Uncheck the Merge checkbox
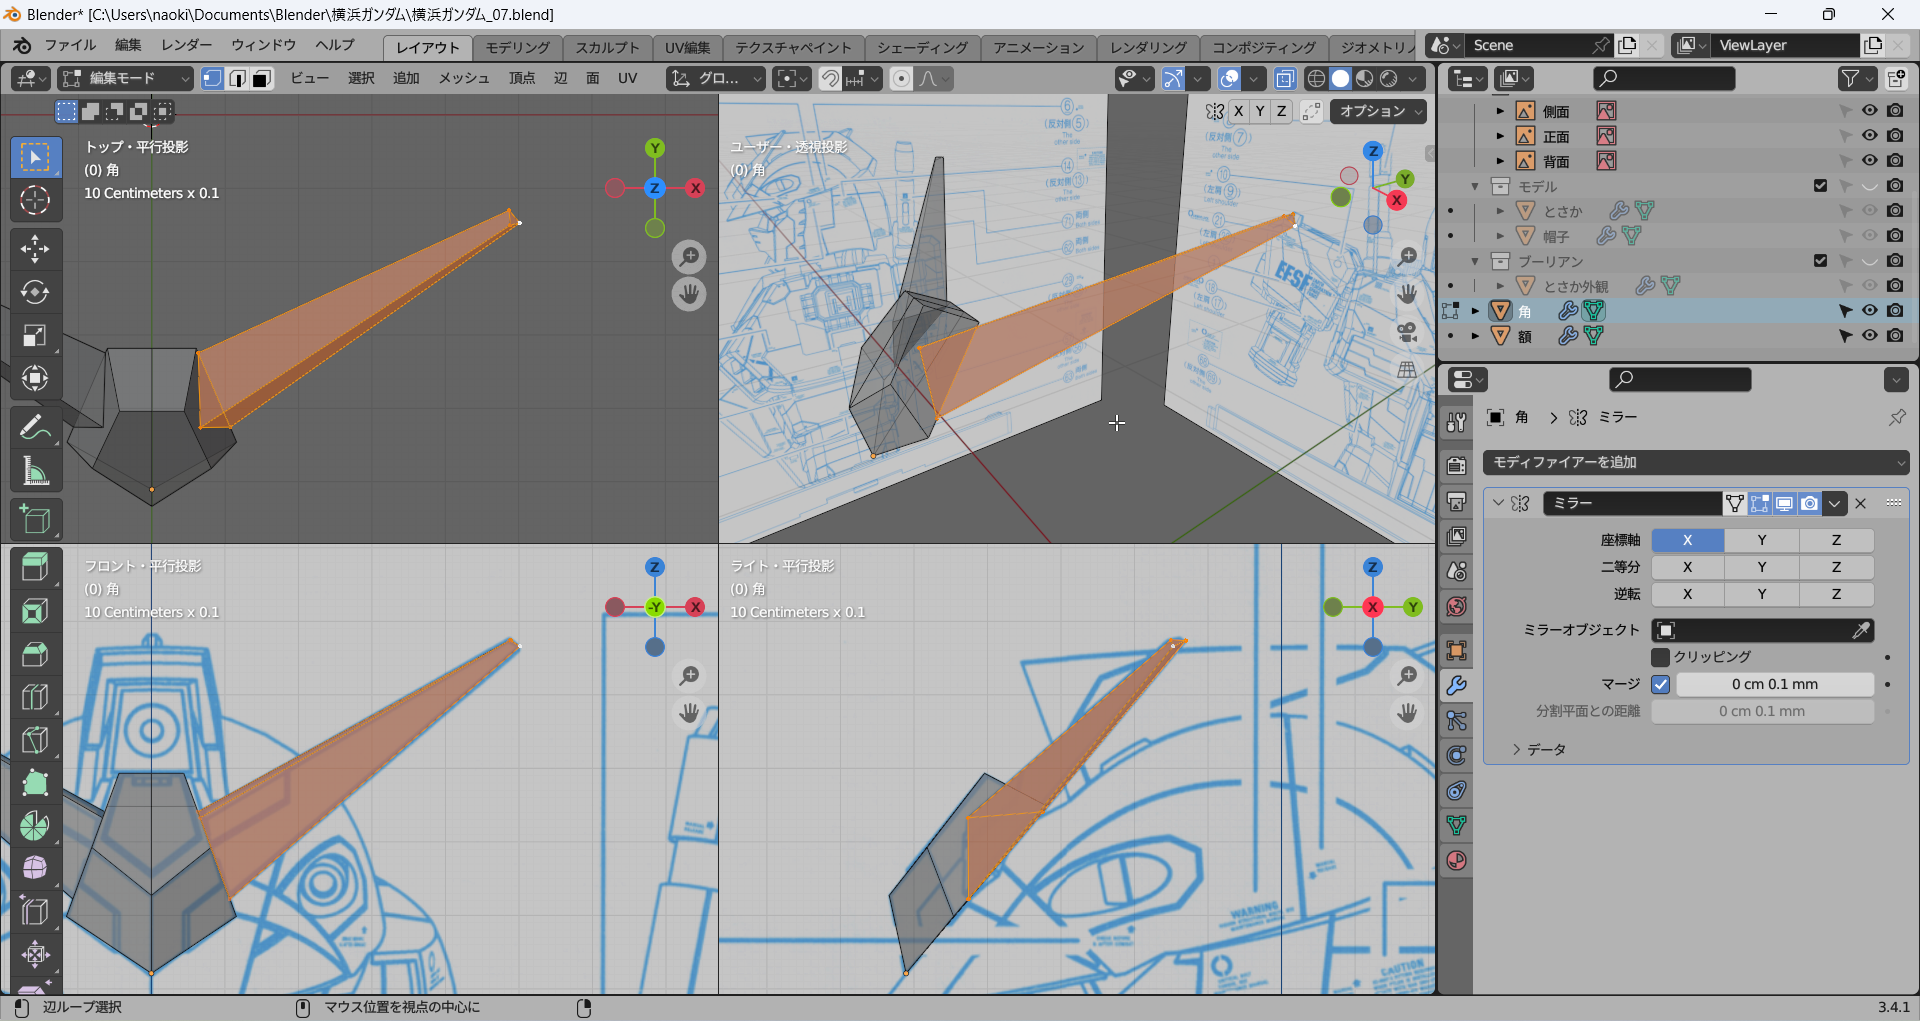 click(x=1661, y=684)
